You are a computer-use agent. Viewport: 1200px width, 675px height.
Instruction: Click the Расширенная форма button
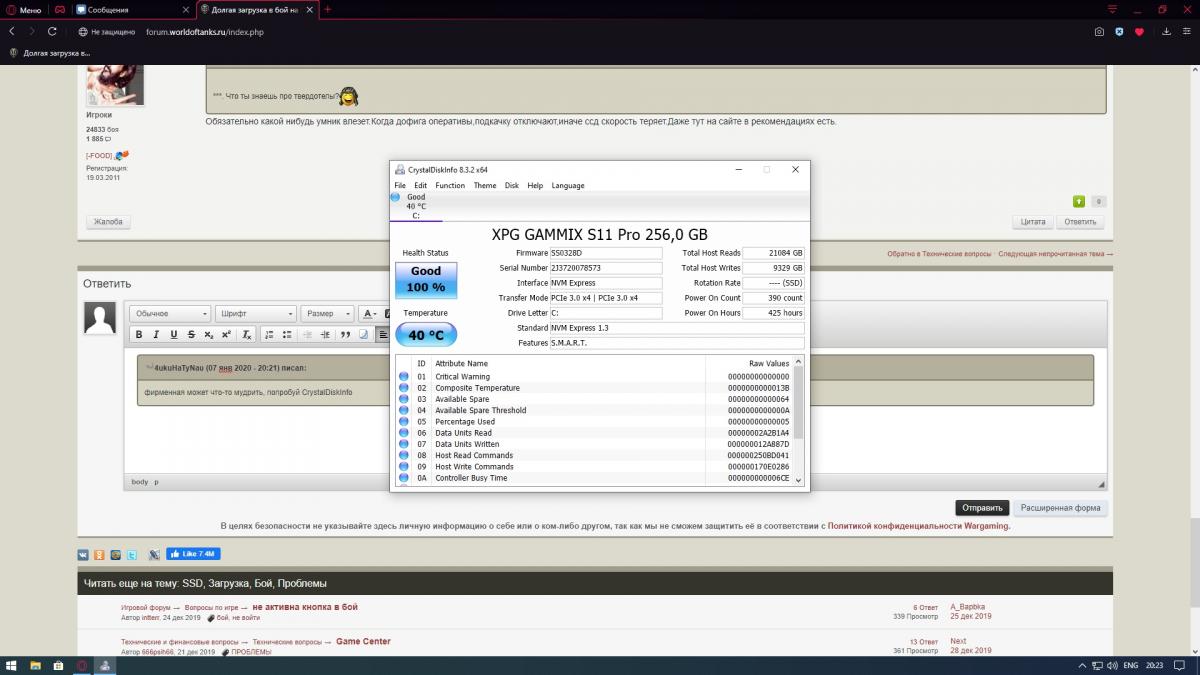[1061, 508]
